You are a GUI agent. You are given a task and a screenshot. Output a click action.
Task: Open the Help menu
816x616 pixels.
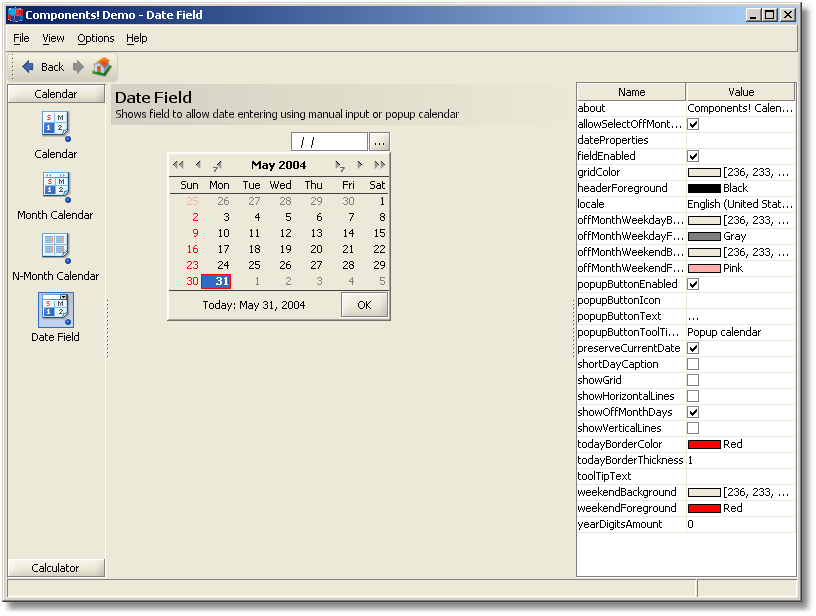click(137, 38)
